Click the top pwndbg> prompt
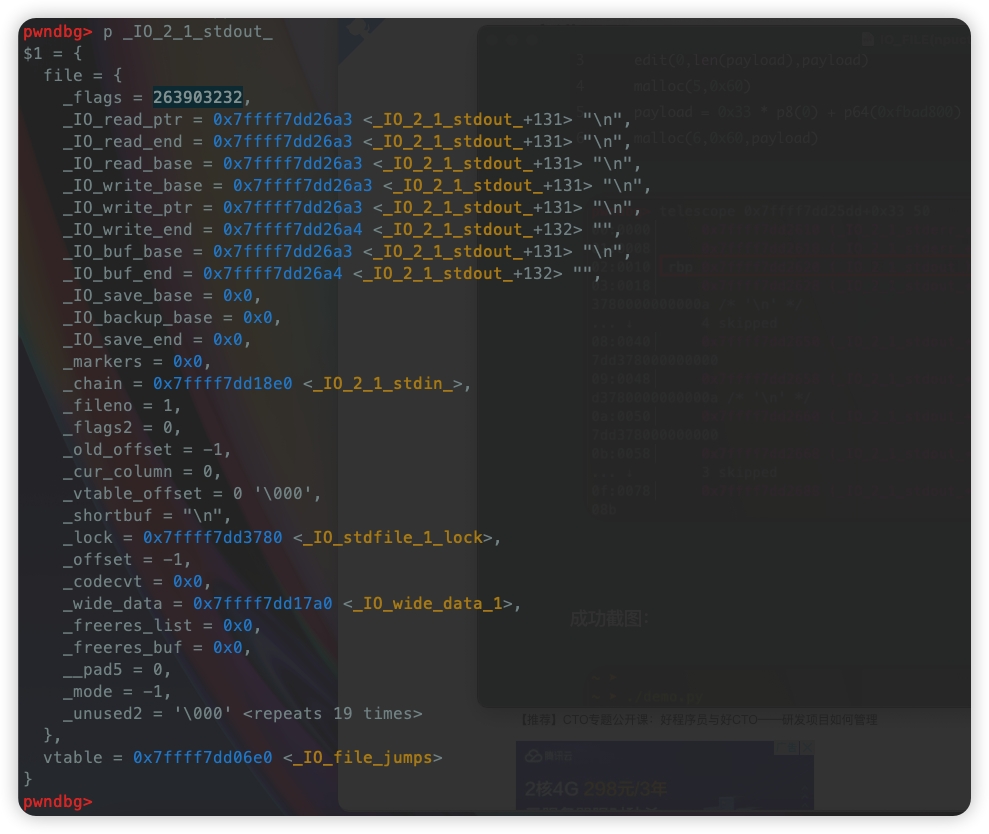 click(57, 32)
